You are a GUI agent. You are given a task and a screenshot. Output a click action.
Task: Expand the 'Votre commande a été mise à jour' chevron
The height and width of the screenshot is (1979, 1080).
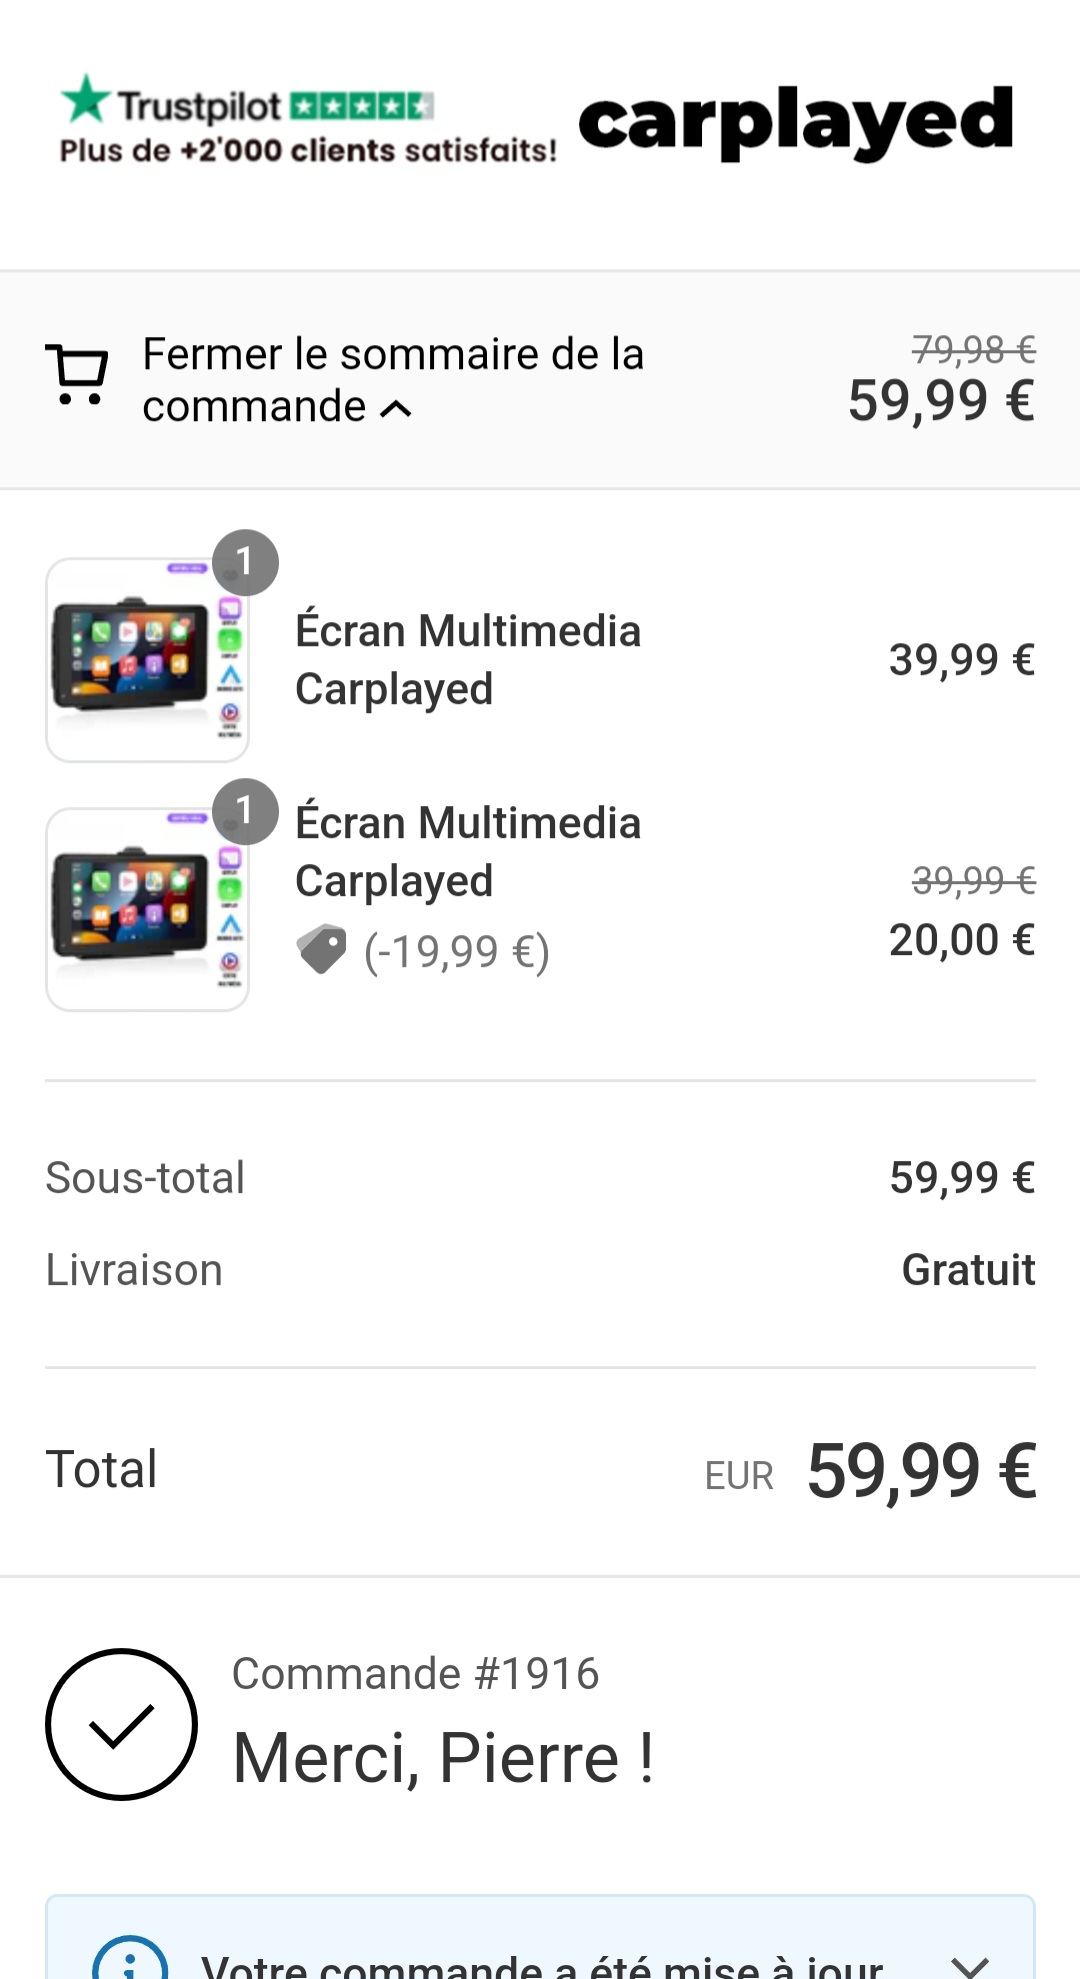click(x=969, y=1964)
